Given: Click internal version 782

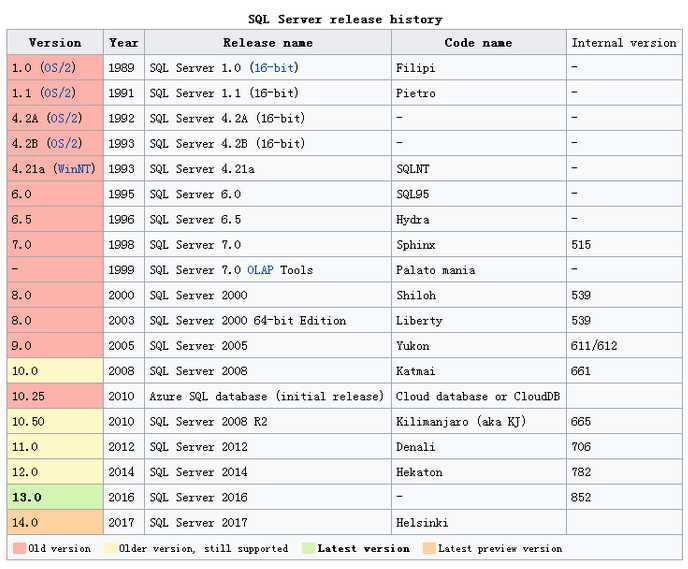Looking at the screenshot, I should 581,472.
